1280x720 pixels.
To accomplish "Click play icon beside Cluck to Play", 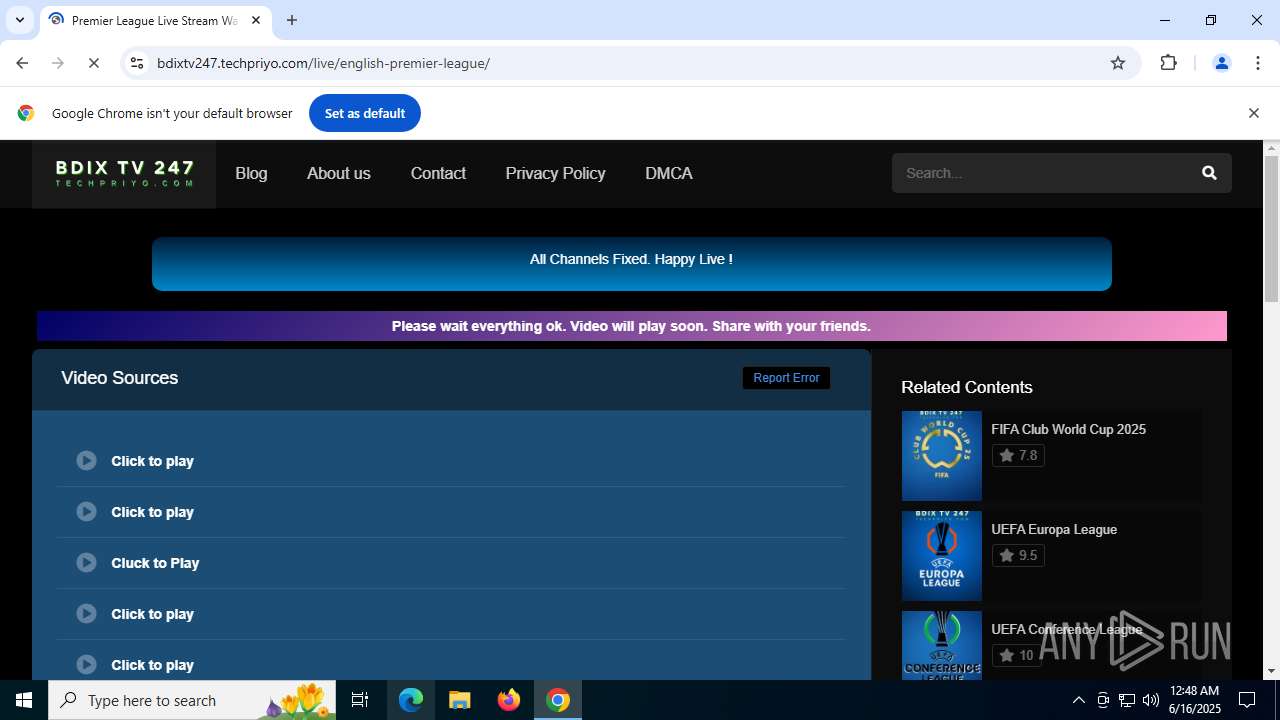I will coord(86,563).
